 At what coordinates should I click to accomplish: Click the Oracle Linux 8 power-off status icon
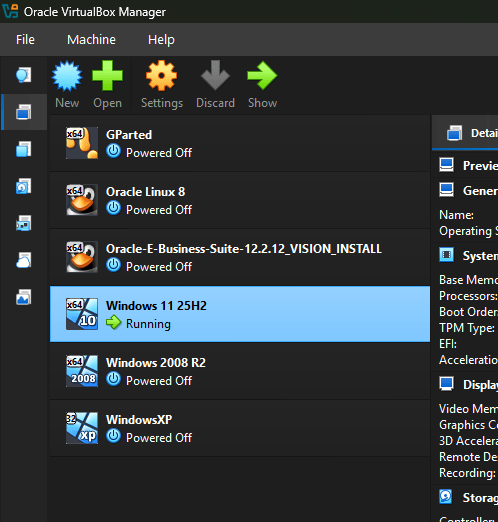[x=114, y=208]
